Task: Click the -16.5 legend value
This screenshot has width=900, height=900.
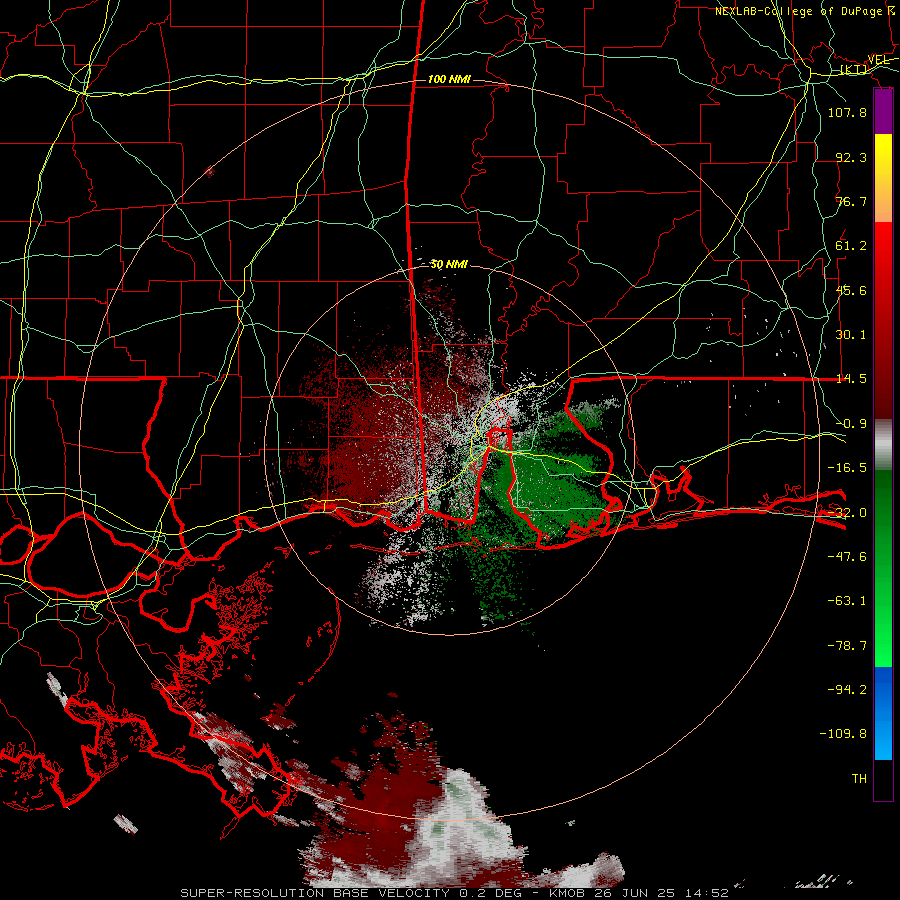Action: [x=847, y=468]
